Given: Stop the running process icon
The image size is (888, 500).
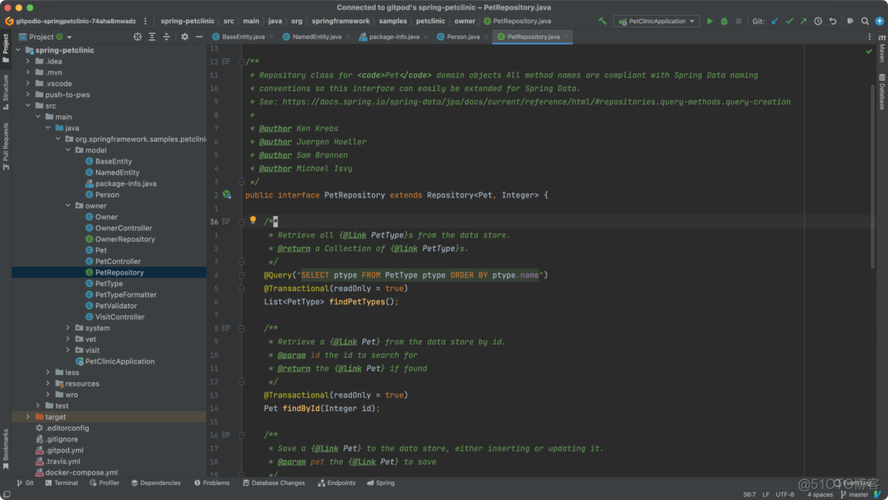Looking at the screenshot, I should click(738, 21).
